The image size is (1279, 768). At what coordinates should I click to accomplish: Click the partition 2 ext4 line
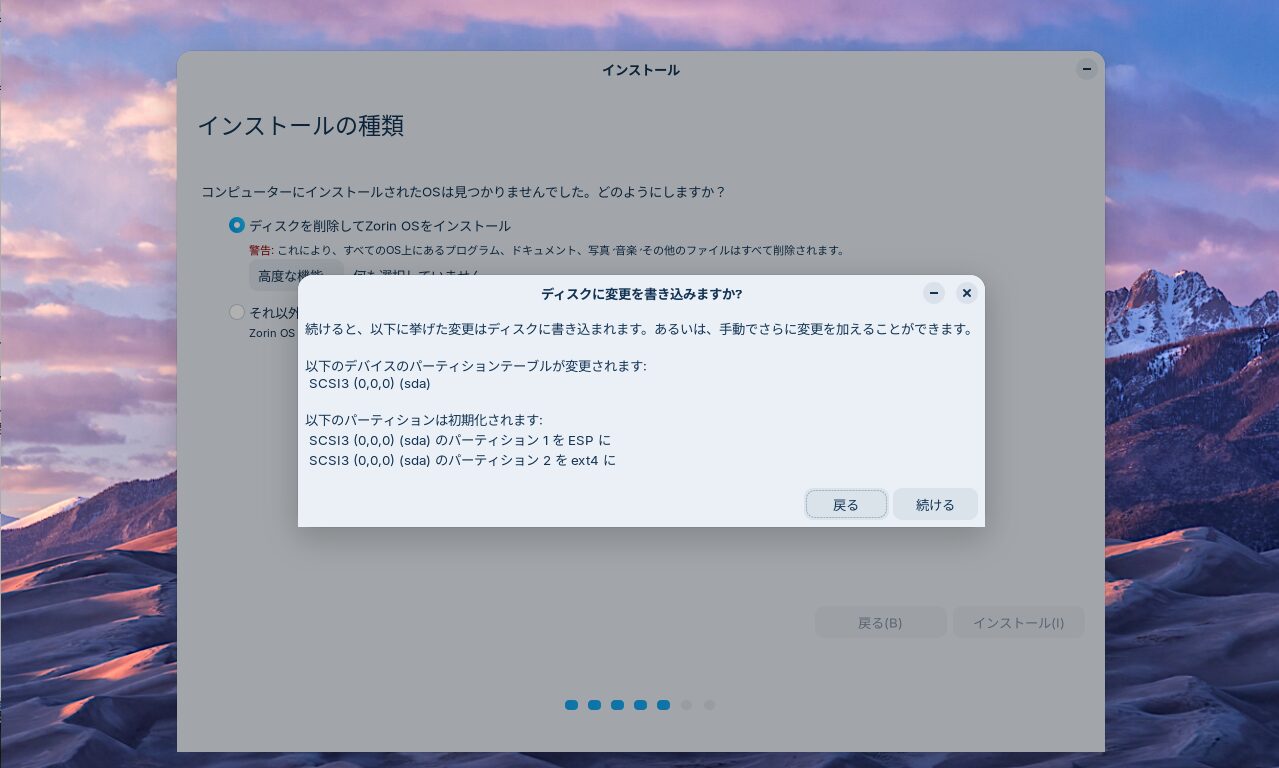[x=462, y=460]
